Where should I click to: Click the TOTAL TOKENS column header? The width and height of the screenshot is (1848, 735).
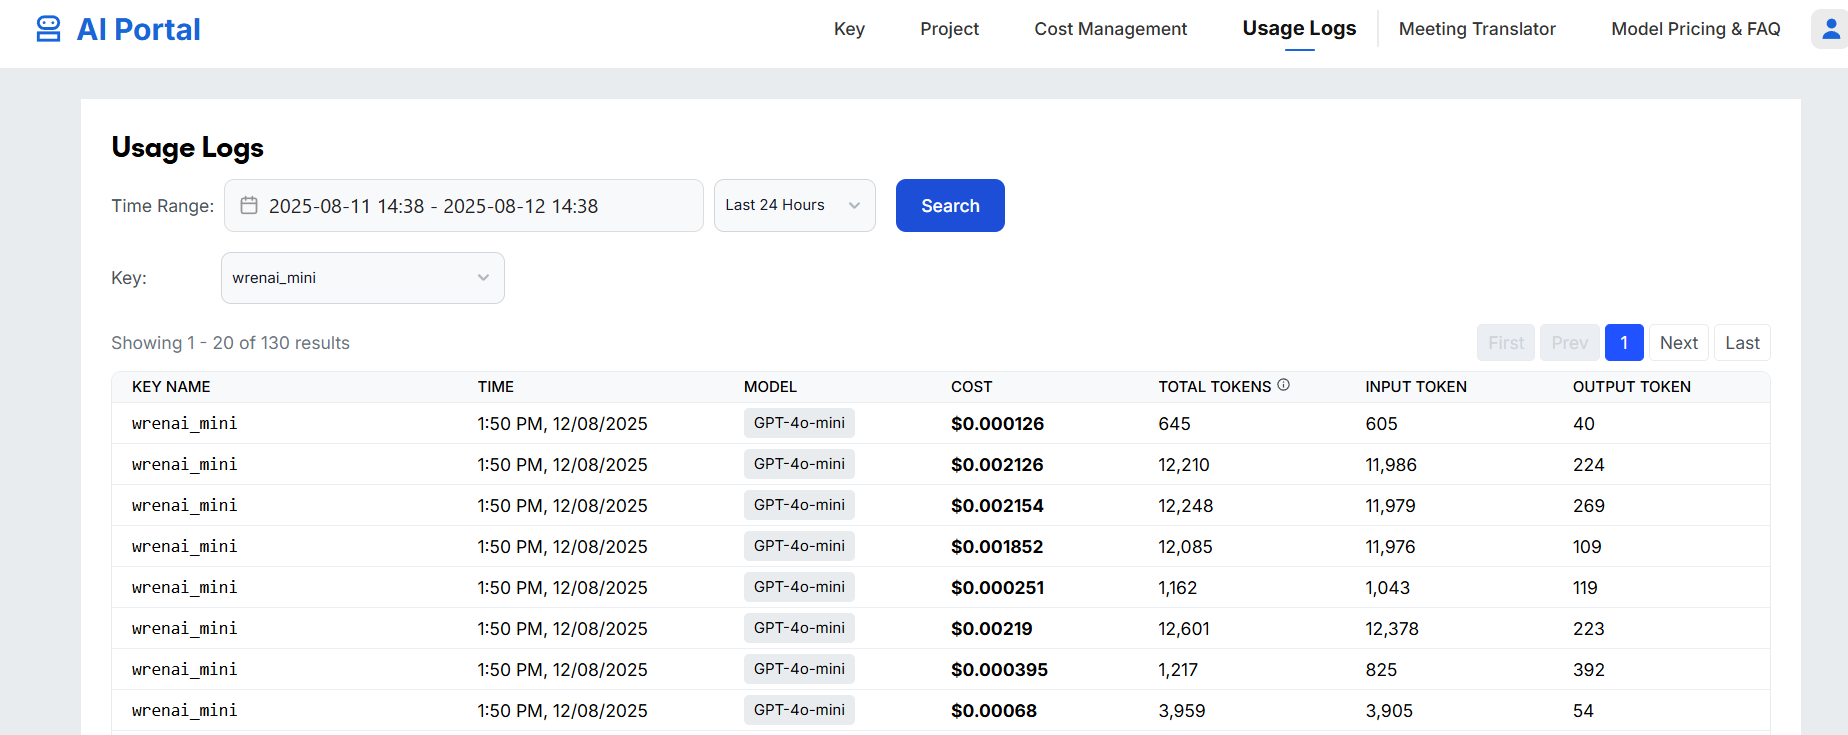tap(1214, 387)
